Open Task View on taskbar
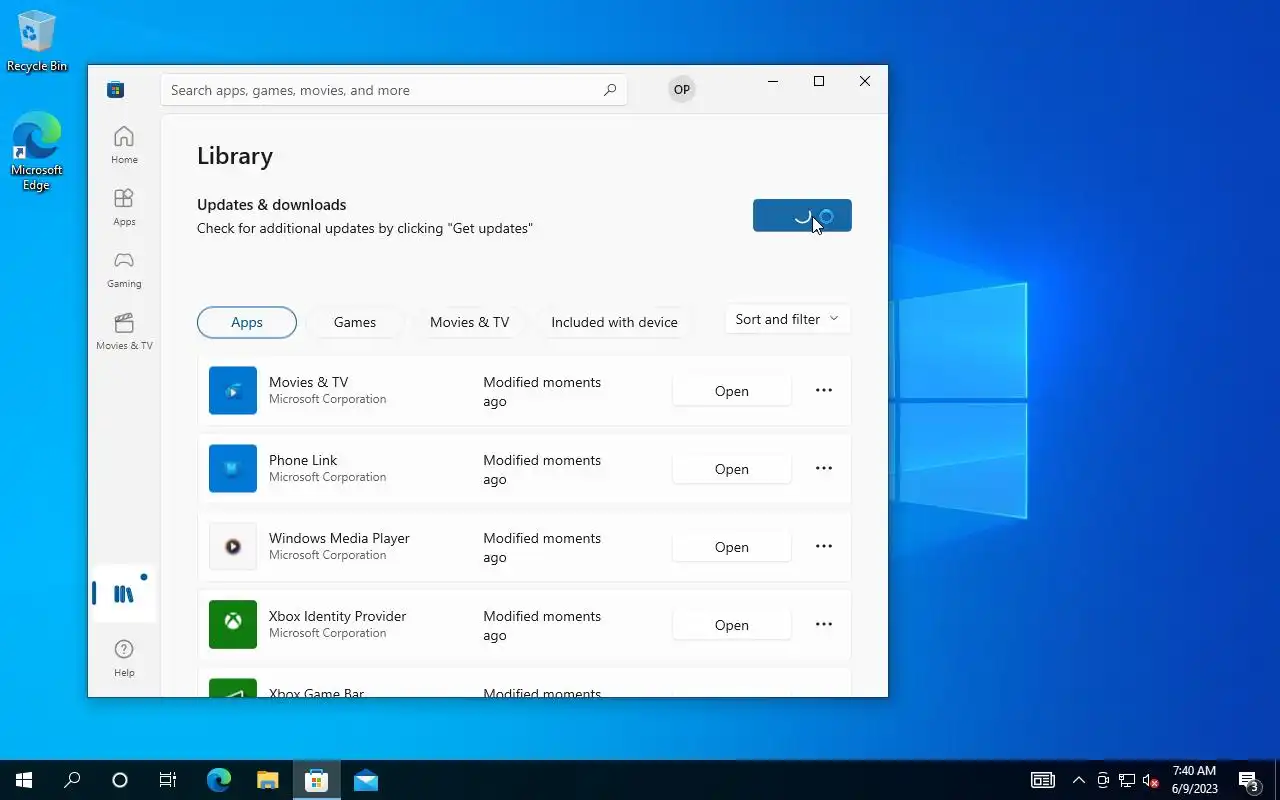 point(168,780)
